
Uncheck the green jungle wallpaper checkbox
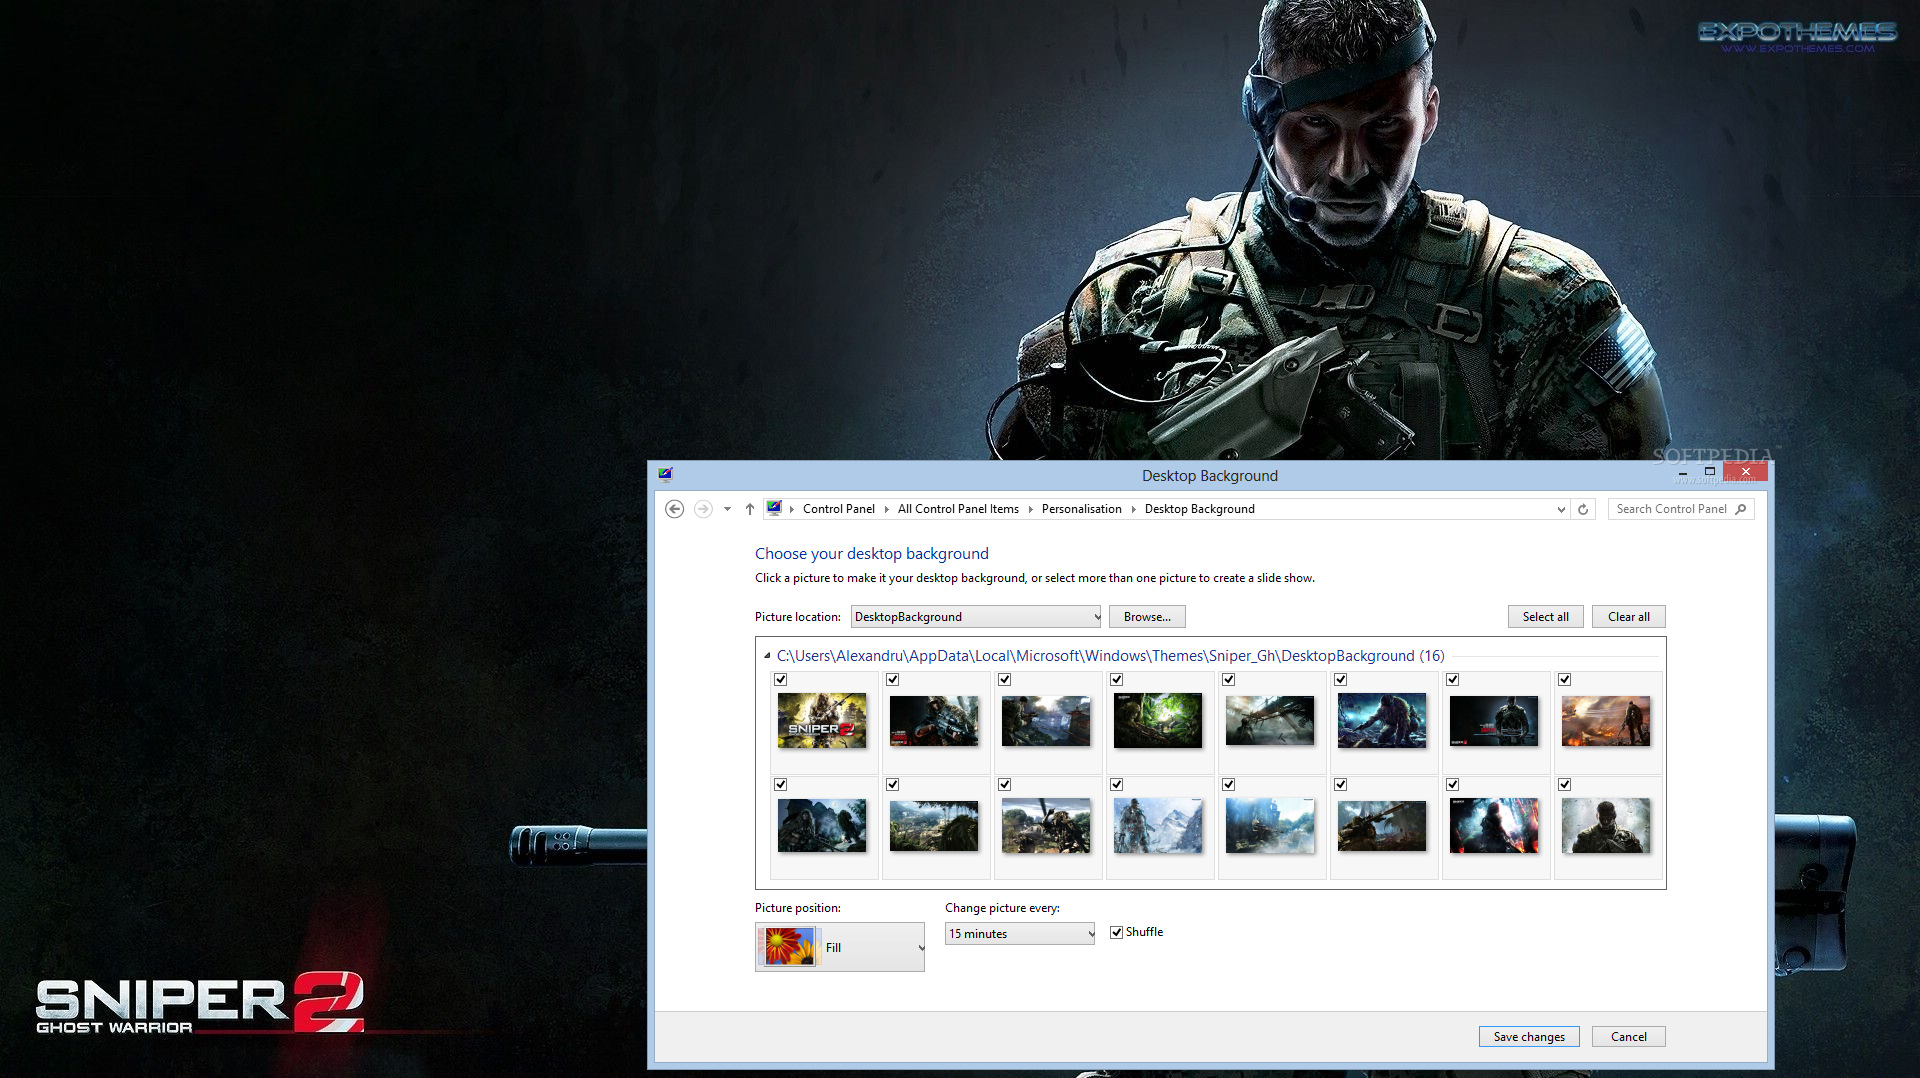tap(1117, 680)
